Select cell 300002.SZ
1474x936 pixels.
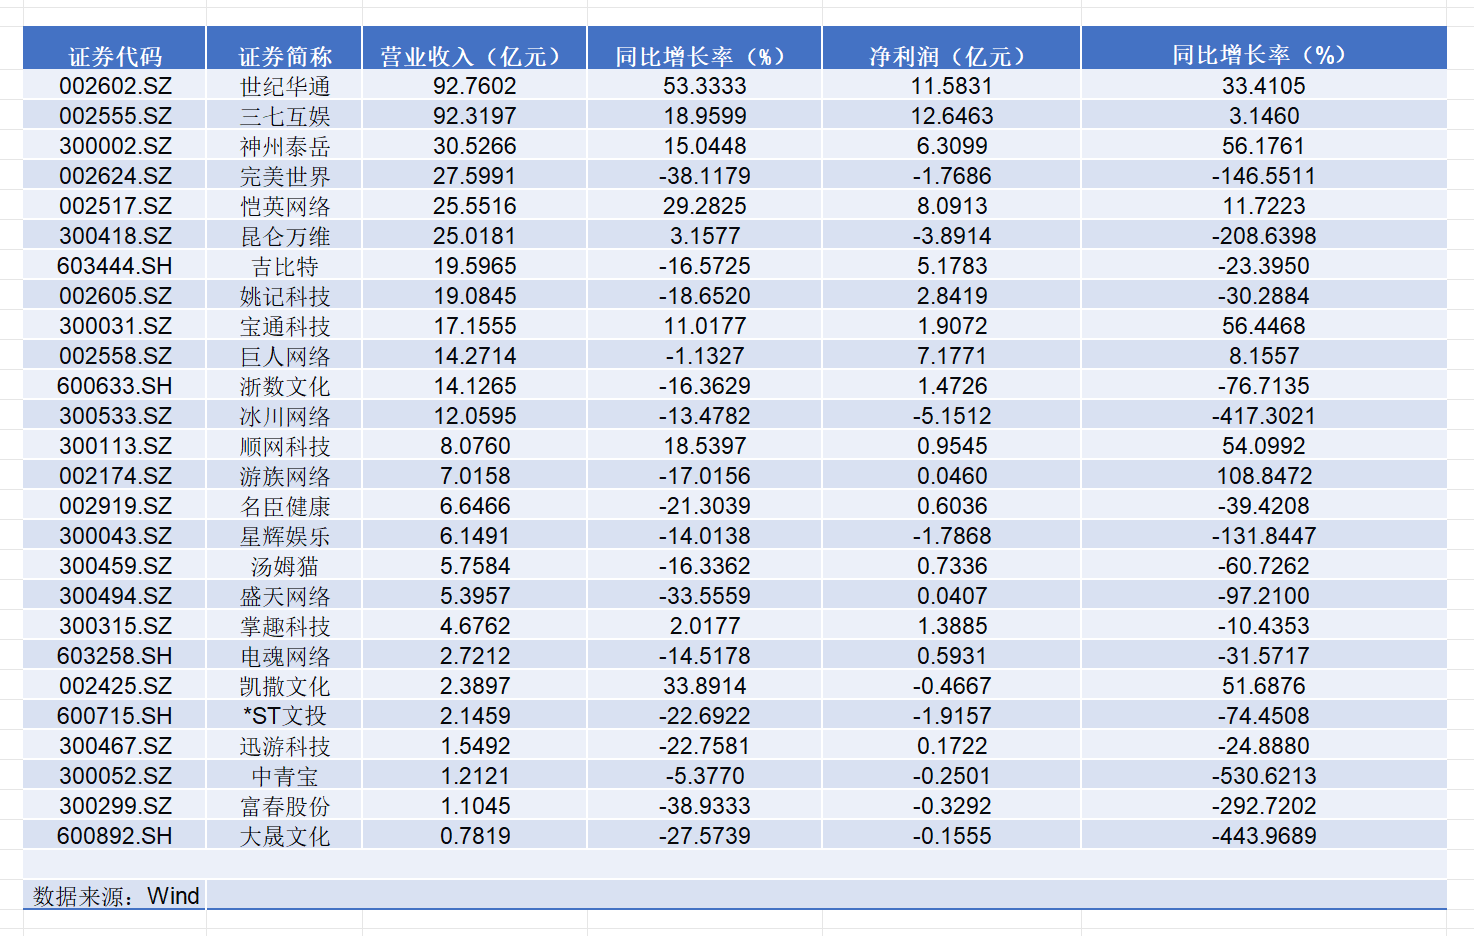coord(115,146)
